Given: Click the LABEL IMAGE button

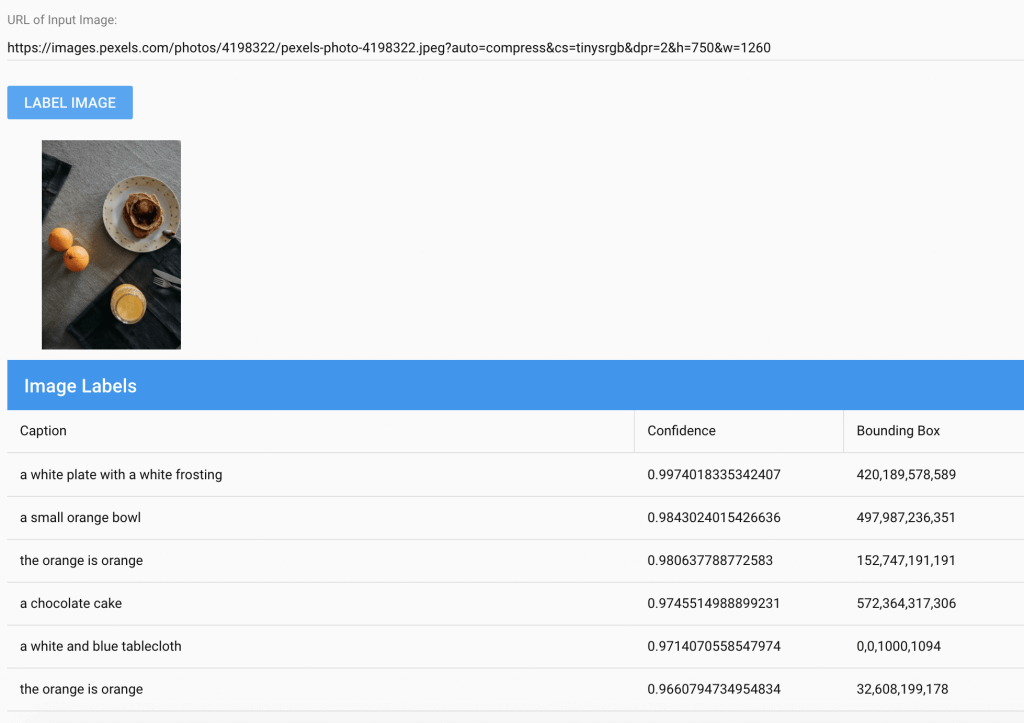Looking at the screenshot, I should (70, 103).
